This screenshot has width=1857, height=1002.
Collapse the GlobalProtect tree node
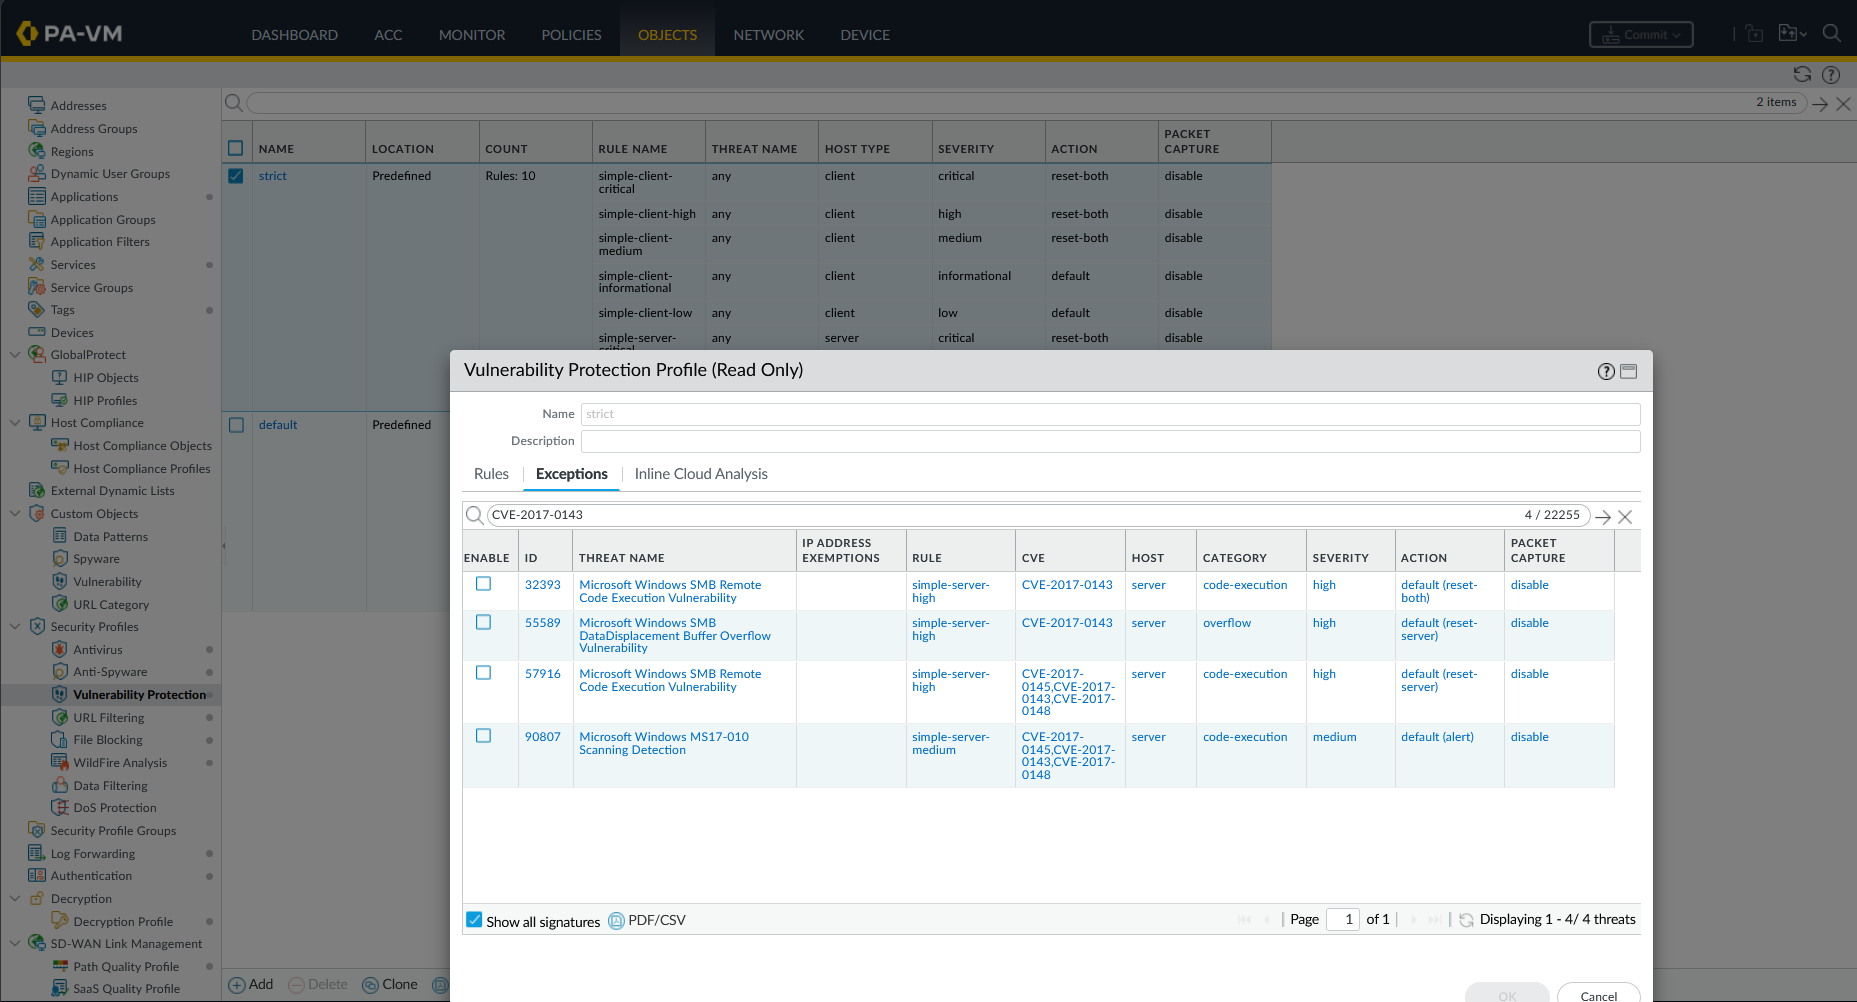click(x=15, y=355)
